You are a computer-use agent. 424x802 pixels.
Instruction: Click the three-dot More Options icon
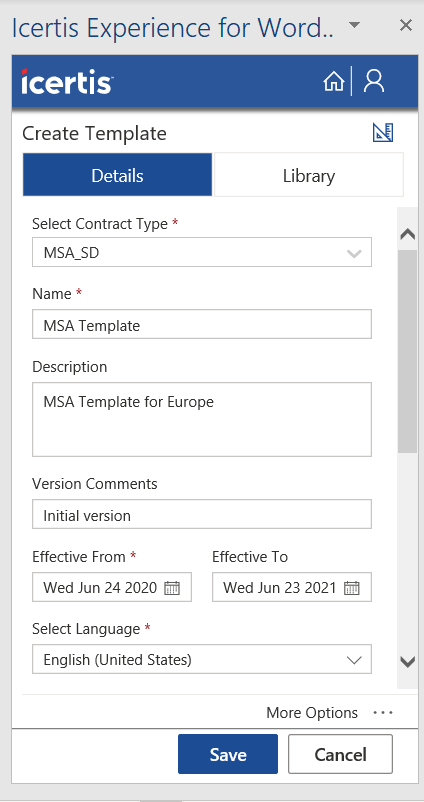[x=383, y=712]
